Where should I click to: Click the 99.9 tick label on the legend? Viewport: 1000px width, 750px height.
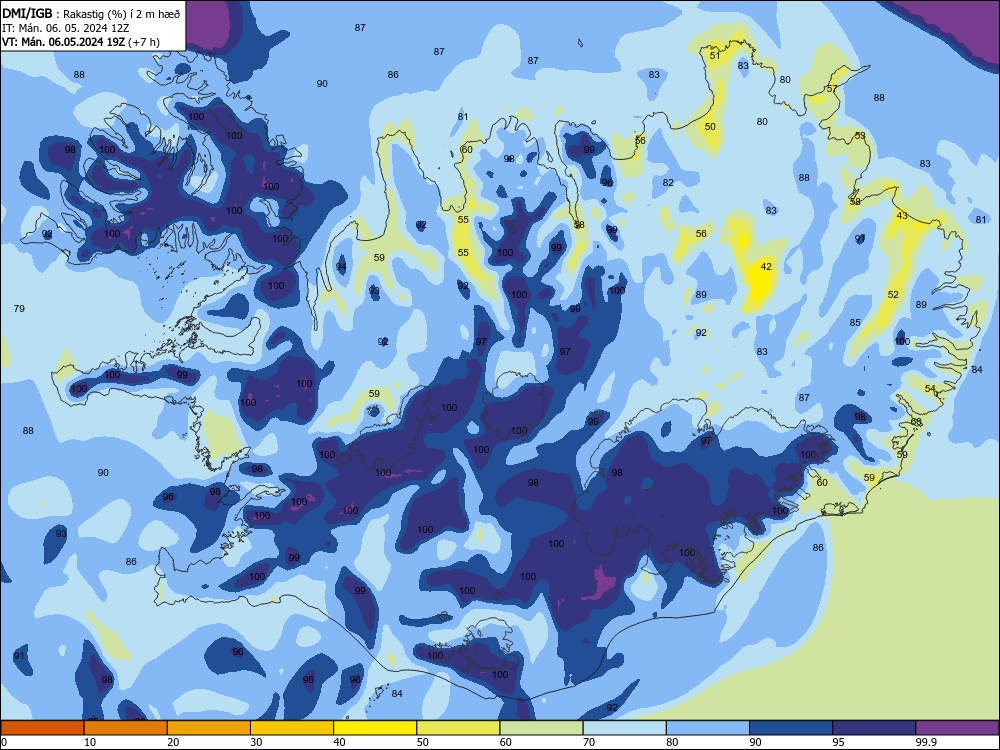click(925, 742)
